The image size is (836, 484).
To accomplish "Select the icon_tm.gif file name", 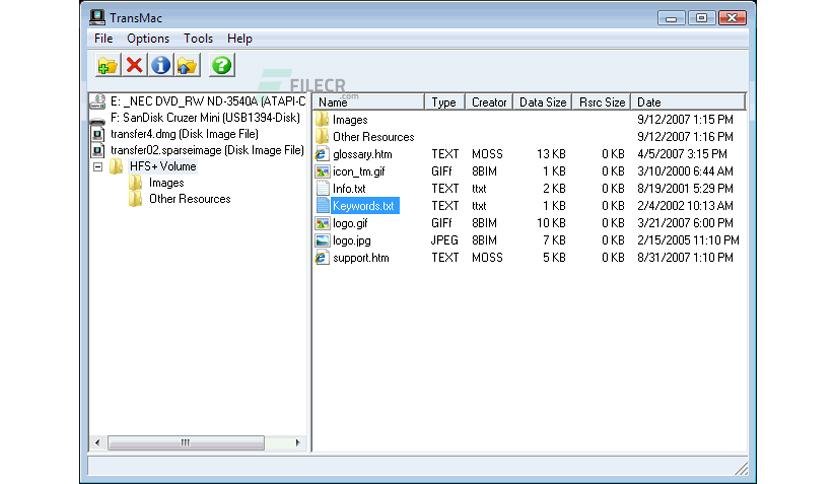I will point(359,171).
